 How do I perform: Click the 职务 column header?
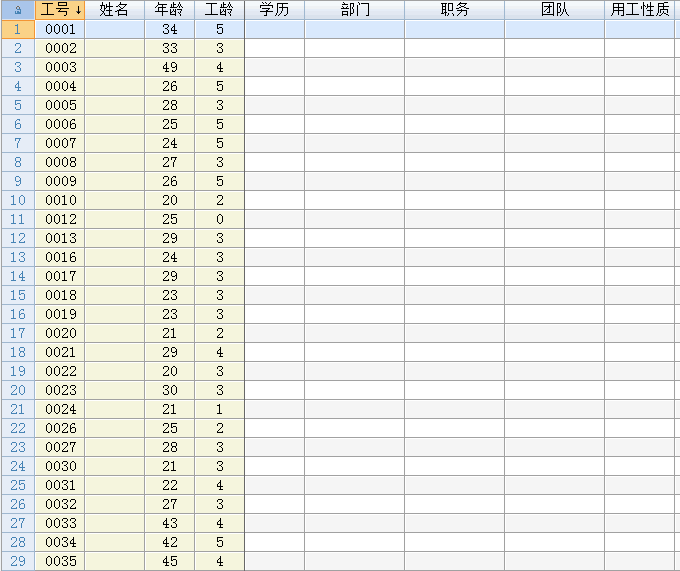[x=454, y=10]
